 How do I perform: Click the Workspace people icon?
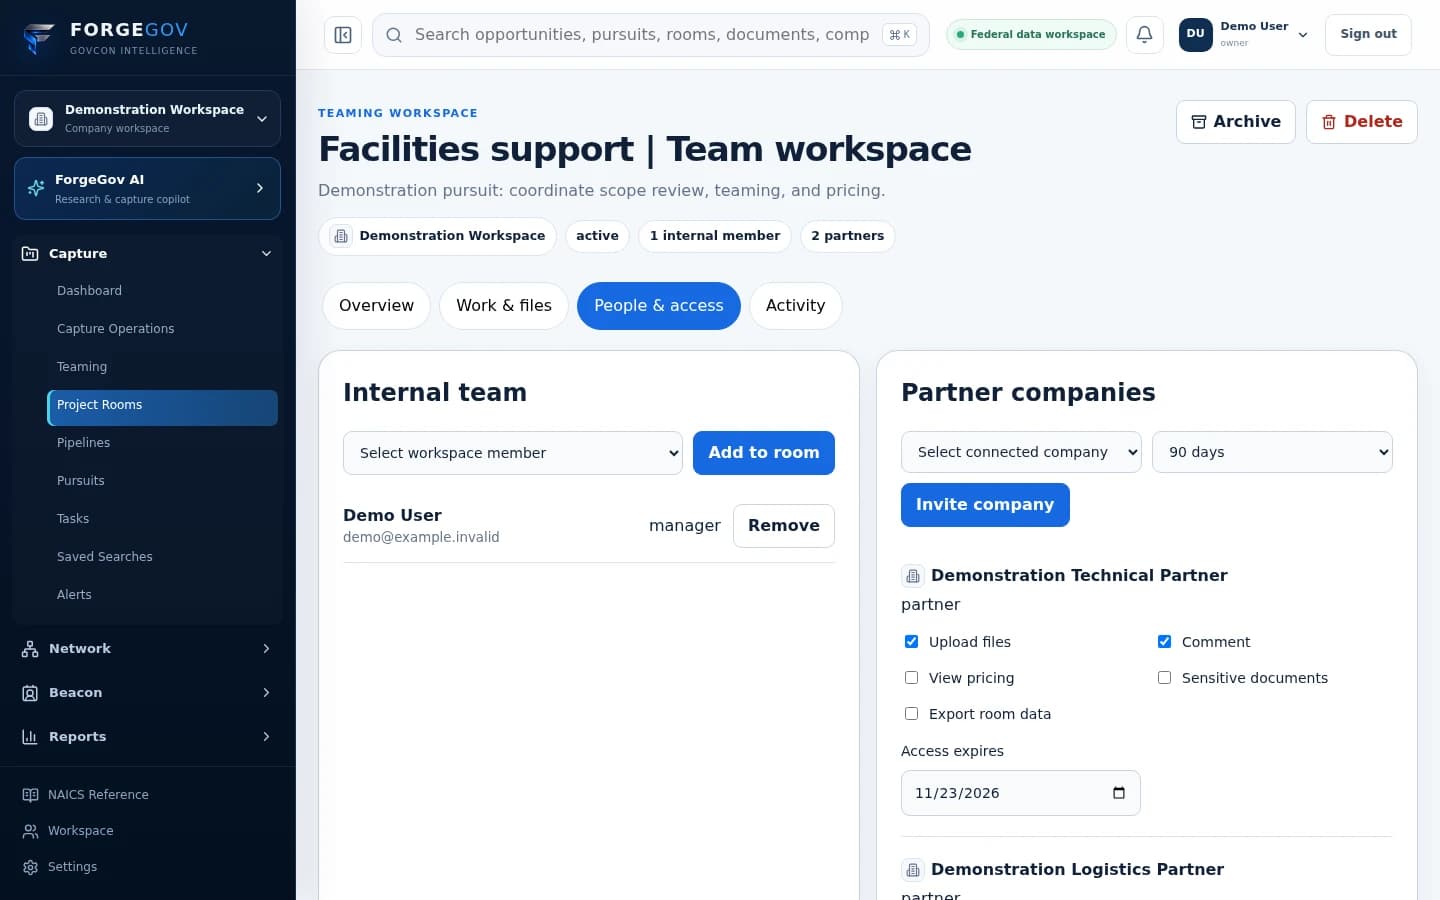30,831
